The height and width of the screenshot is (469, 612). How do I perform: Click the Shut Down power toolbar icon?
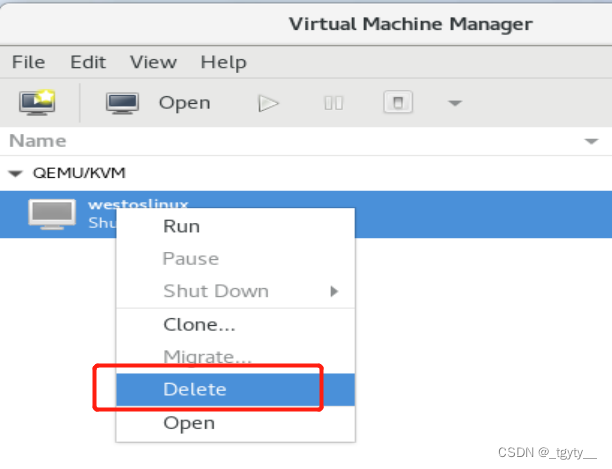tap(397, 102)
